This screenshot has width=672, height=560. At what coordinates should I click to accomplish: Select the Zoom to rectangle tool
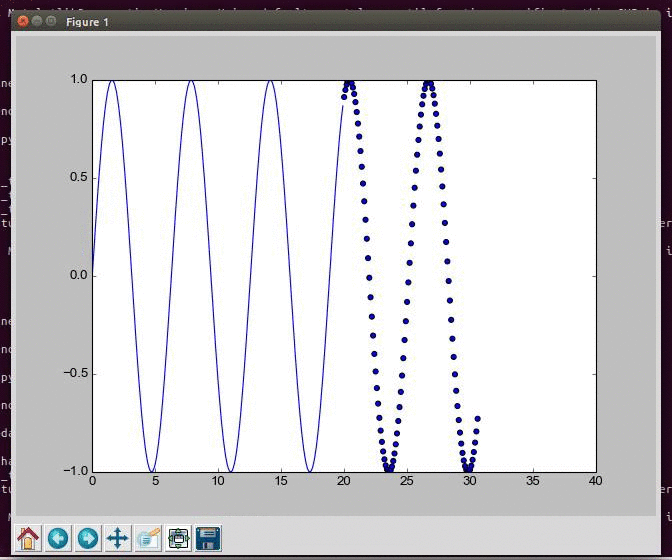[x=148, y=538]
